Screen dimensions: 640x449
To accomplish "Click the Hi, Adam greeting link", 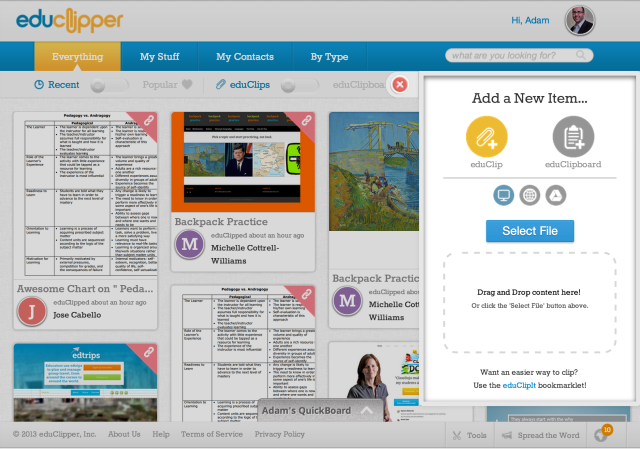I will click(x=530, y=20).
